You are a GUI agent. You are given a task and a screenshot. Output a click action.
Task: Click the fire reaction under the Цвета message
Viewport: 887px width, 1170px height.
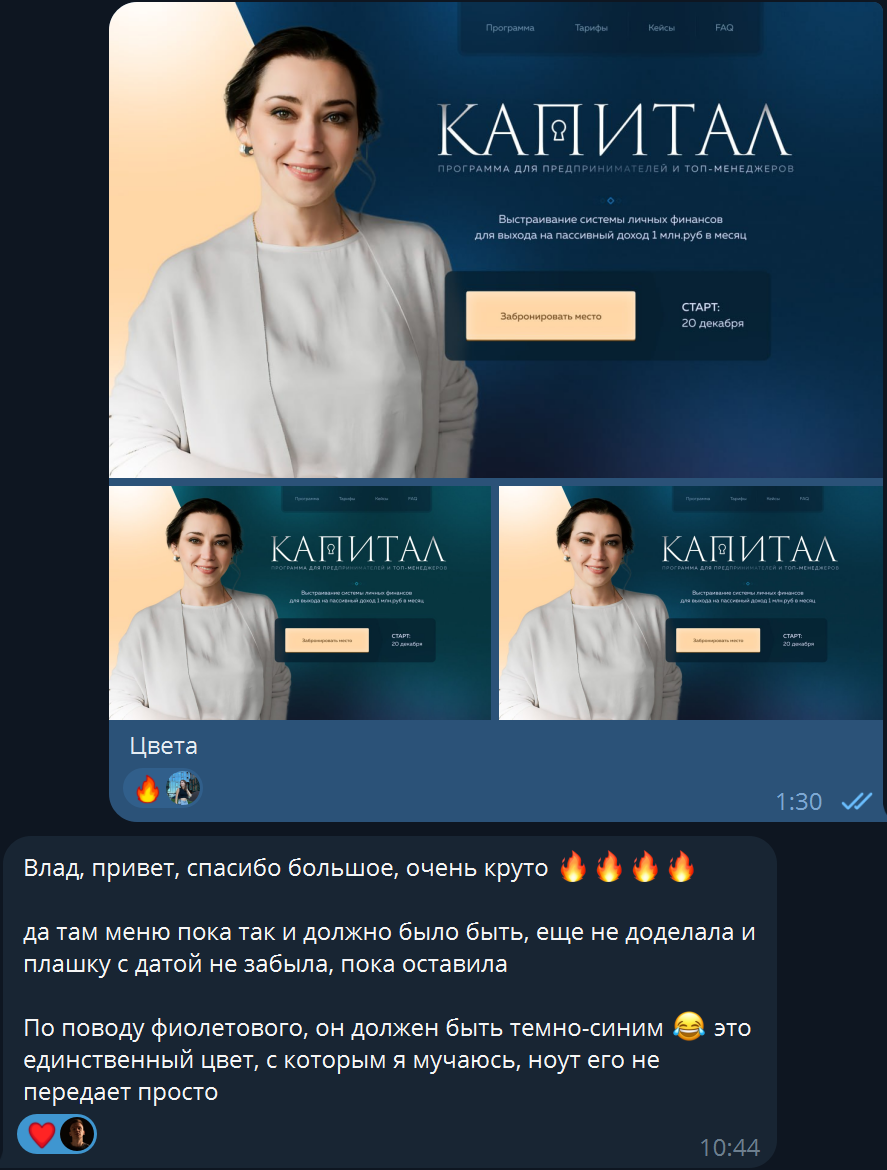[x=148, y=789]
